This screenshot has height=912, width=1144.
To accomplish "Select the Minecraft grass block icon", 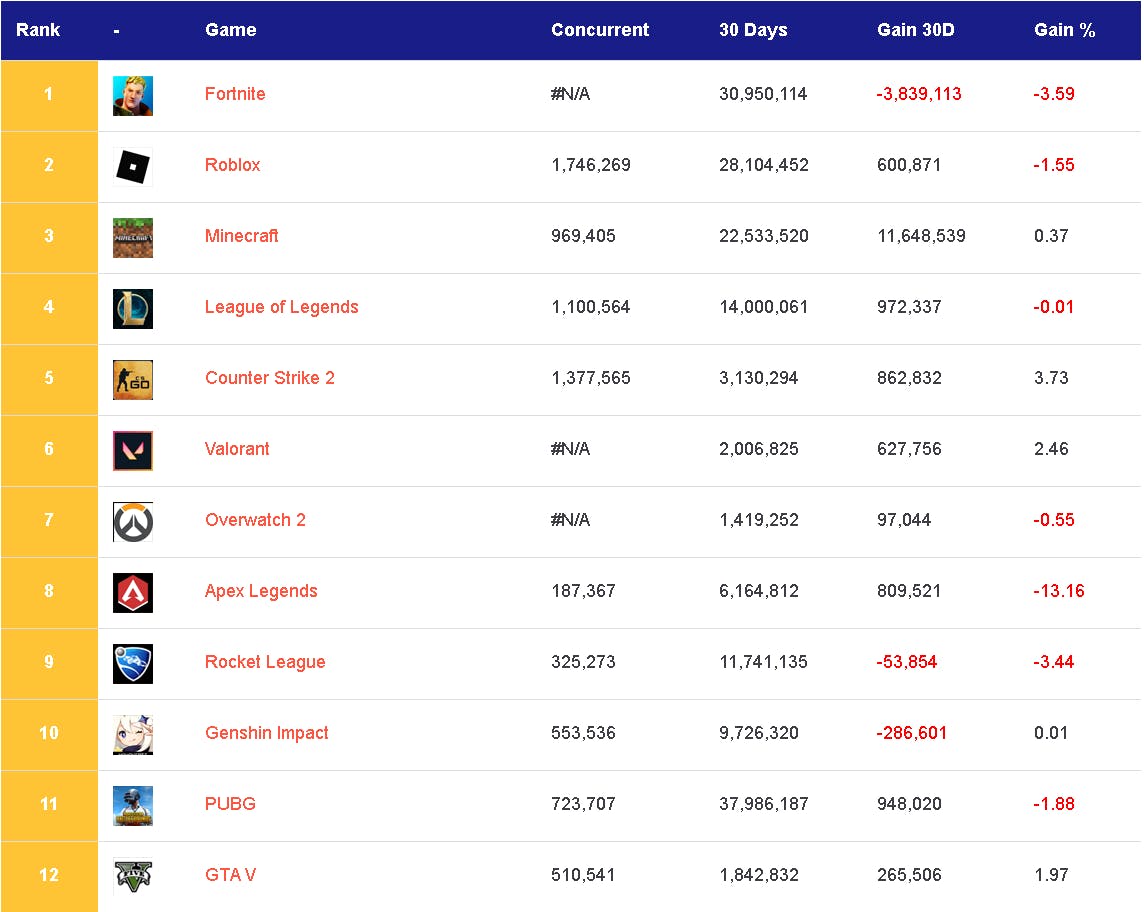I will pos(133,238).
